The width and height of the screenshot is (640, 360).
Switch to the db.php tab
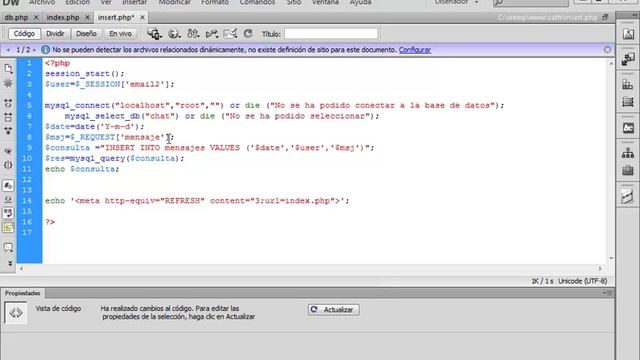pyautogui.click(x=16, y=18)
